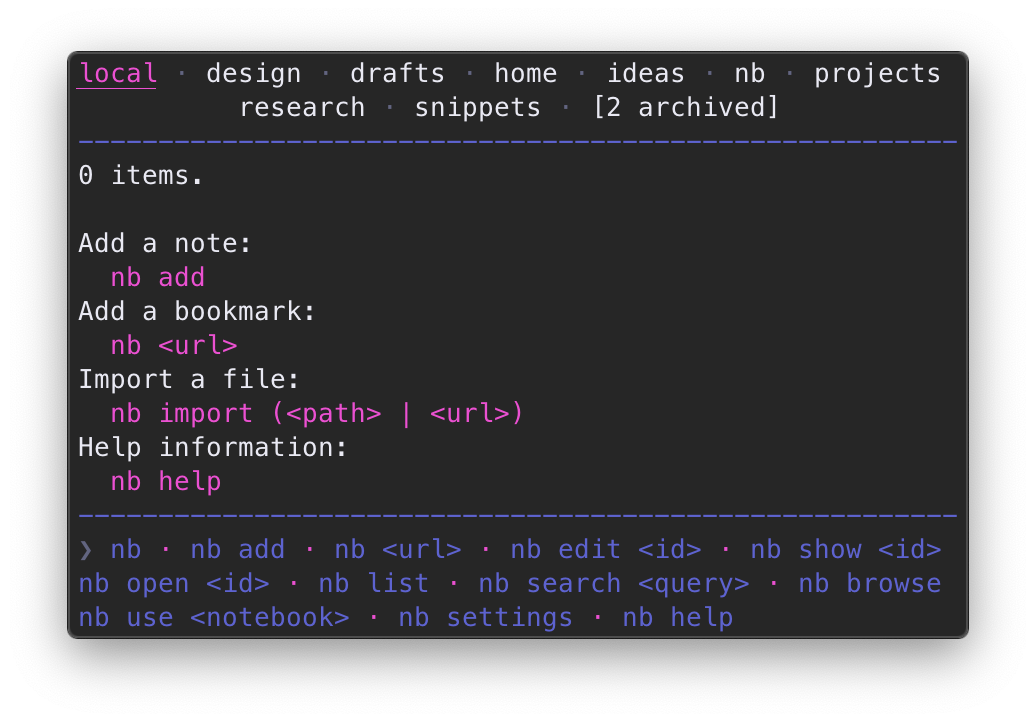The width and height of the screenshot is (1036, 722).
Task: Select the local notebook
Action: 117,72
